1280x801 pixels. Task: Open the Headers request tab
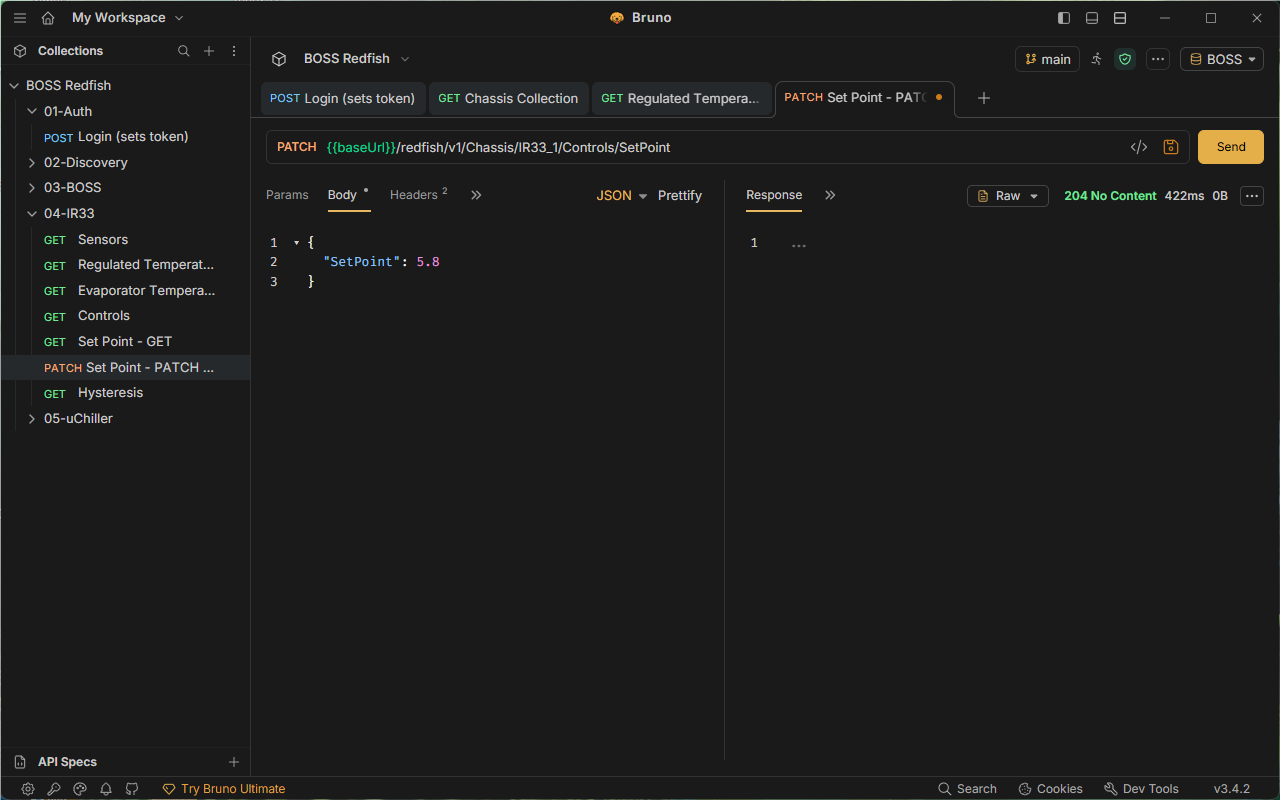419,195
